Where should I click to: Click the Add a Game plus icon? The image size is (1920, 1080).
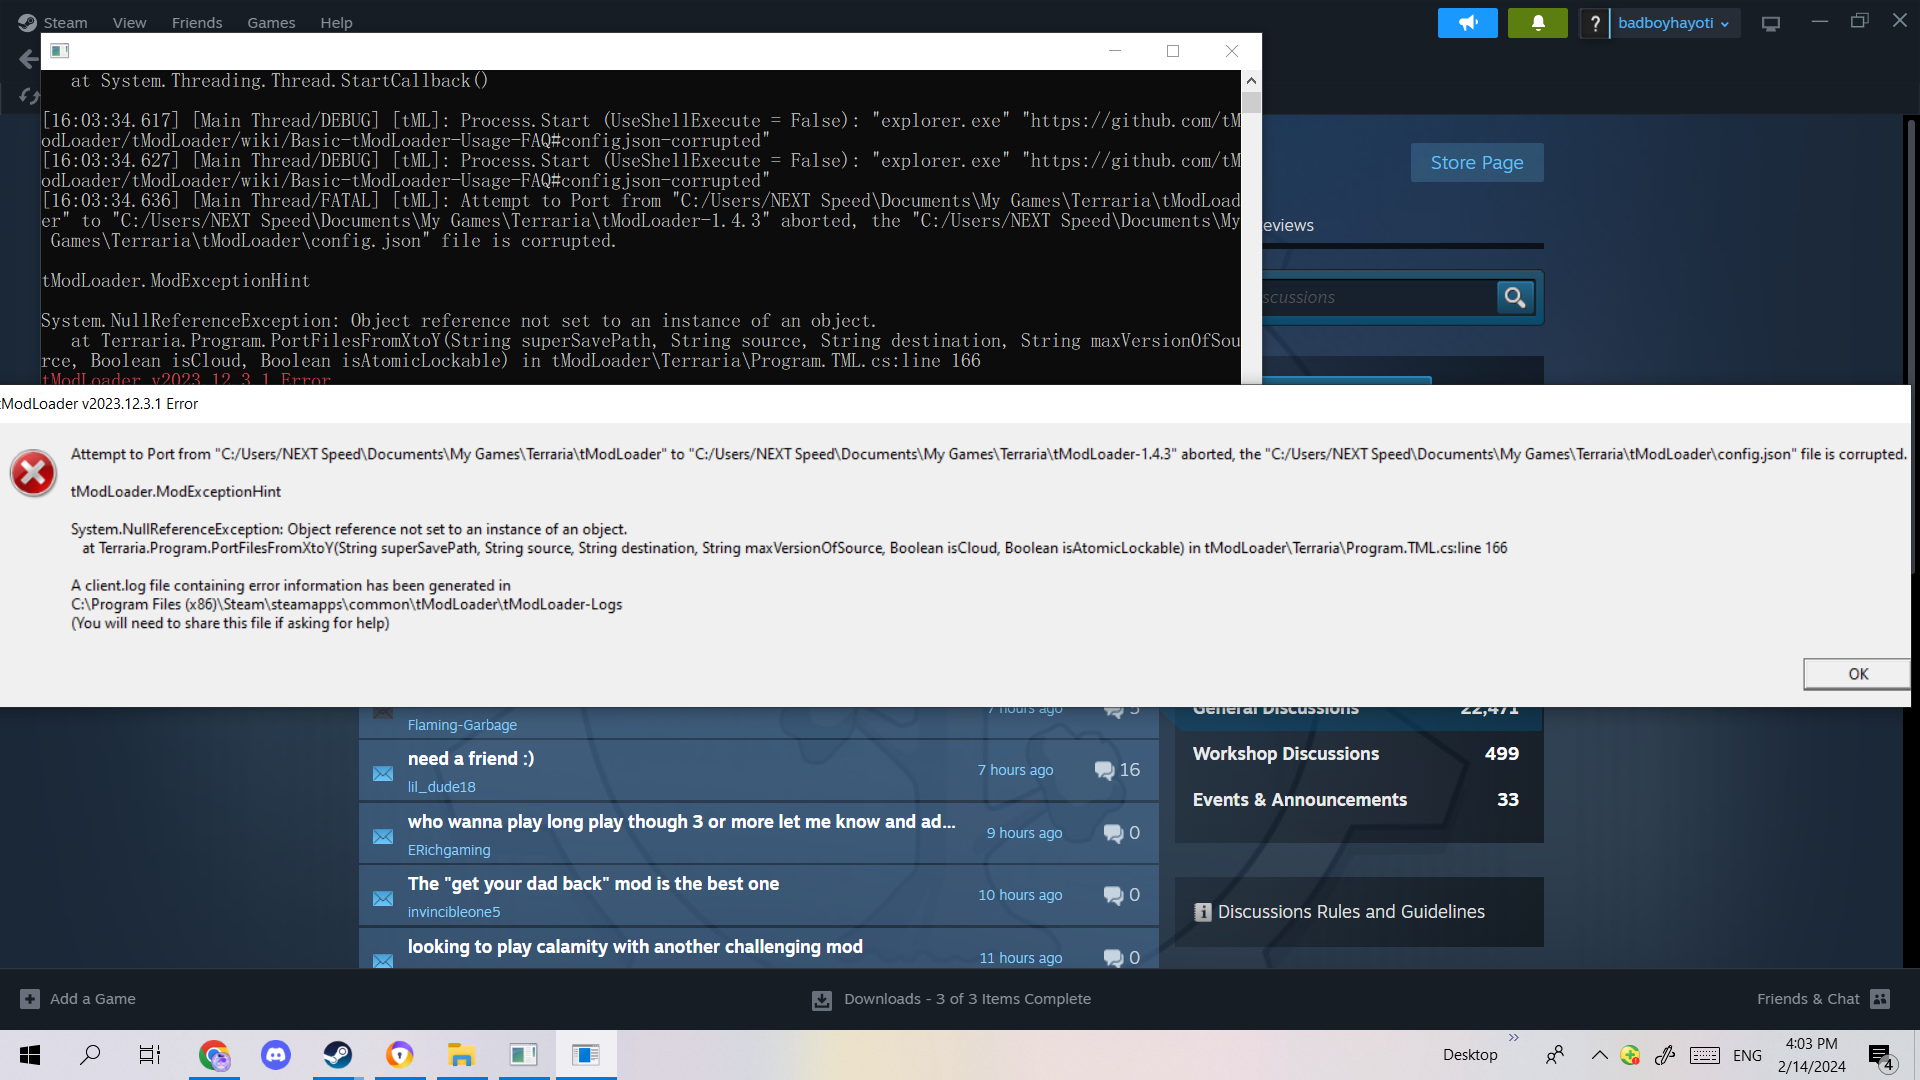(x=31, y=998)
